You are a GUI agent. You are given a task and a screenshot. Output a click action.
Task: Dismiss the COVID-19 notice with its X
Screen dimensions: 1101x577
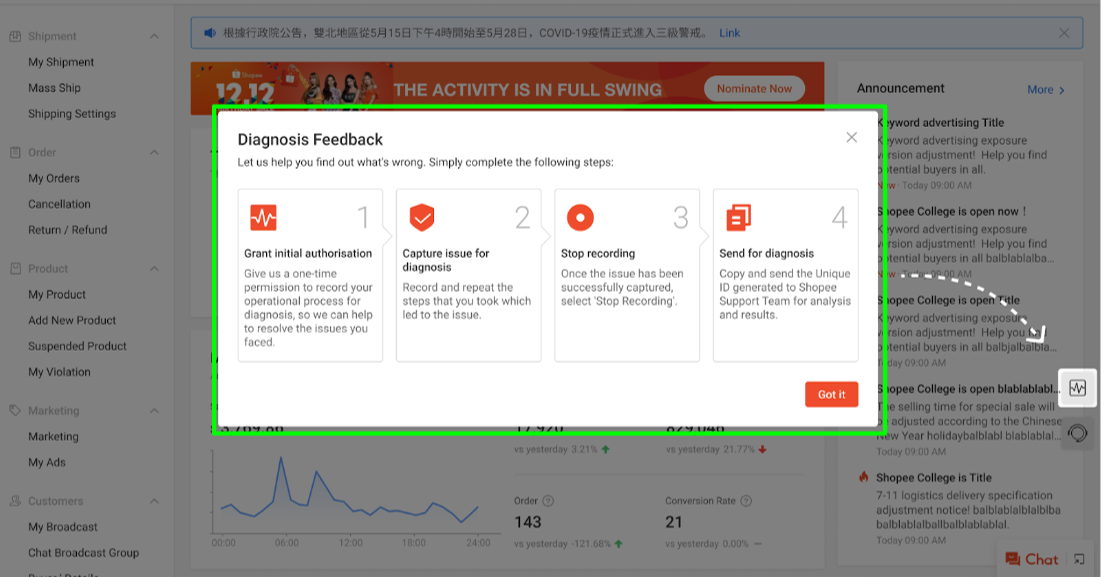click(x=1064, y=32)
